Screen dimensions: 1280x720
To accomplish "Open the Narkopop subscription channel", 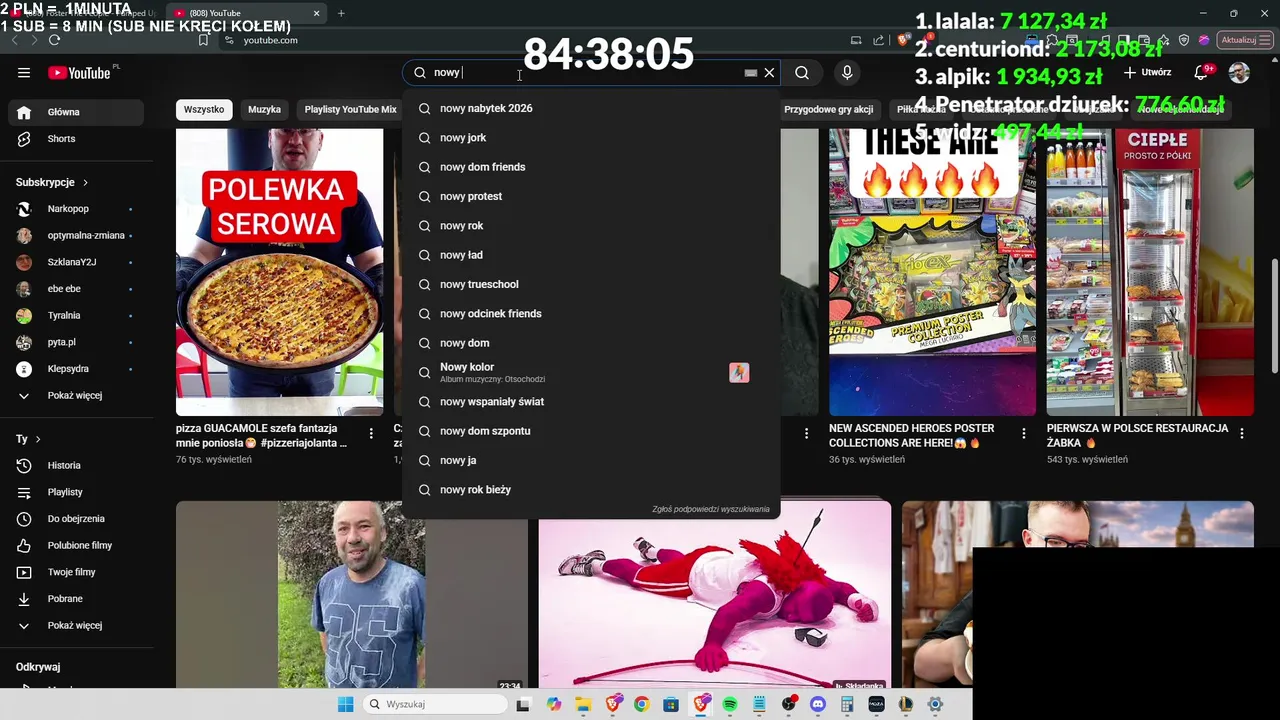I will (76, 209).
